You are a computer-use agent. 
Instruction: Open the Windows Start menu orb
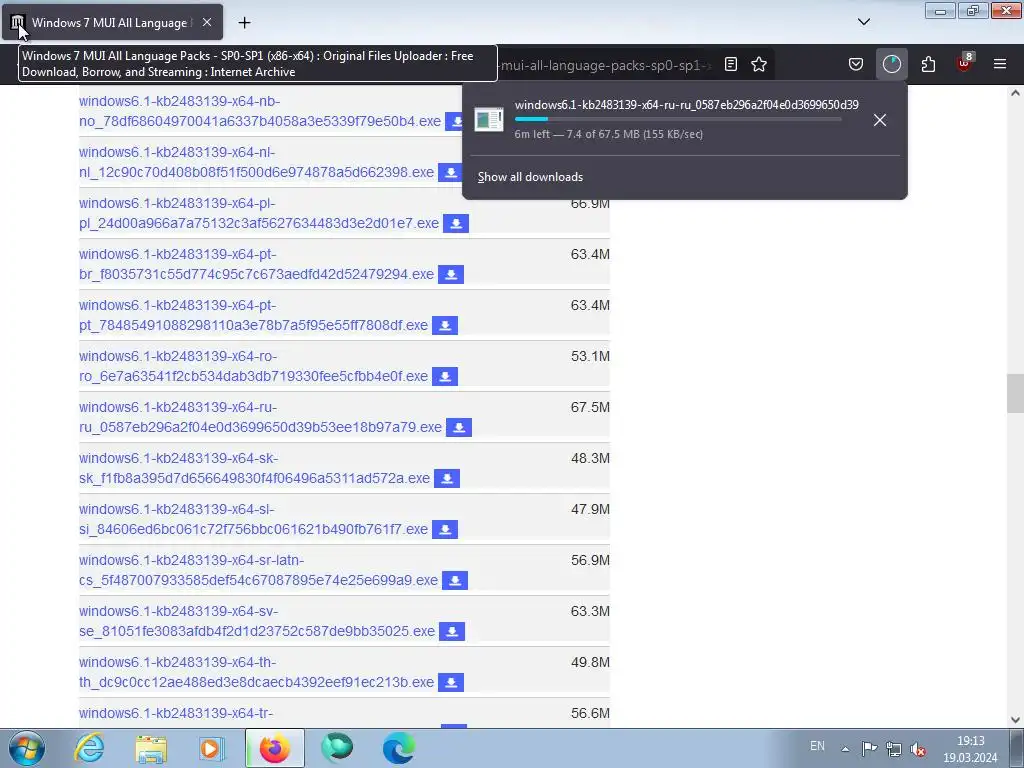pos(26,748)
